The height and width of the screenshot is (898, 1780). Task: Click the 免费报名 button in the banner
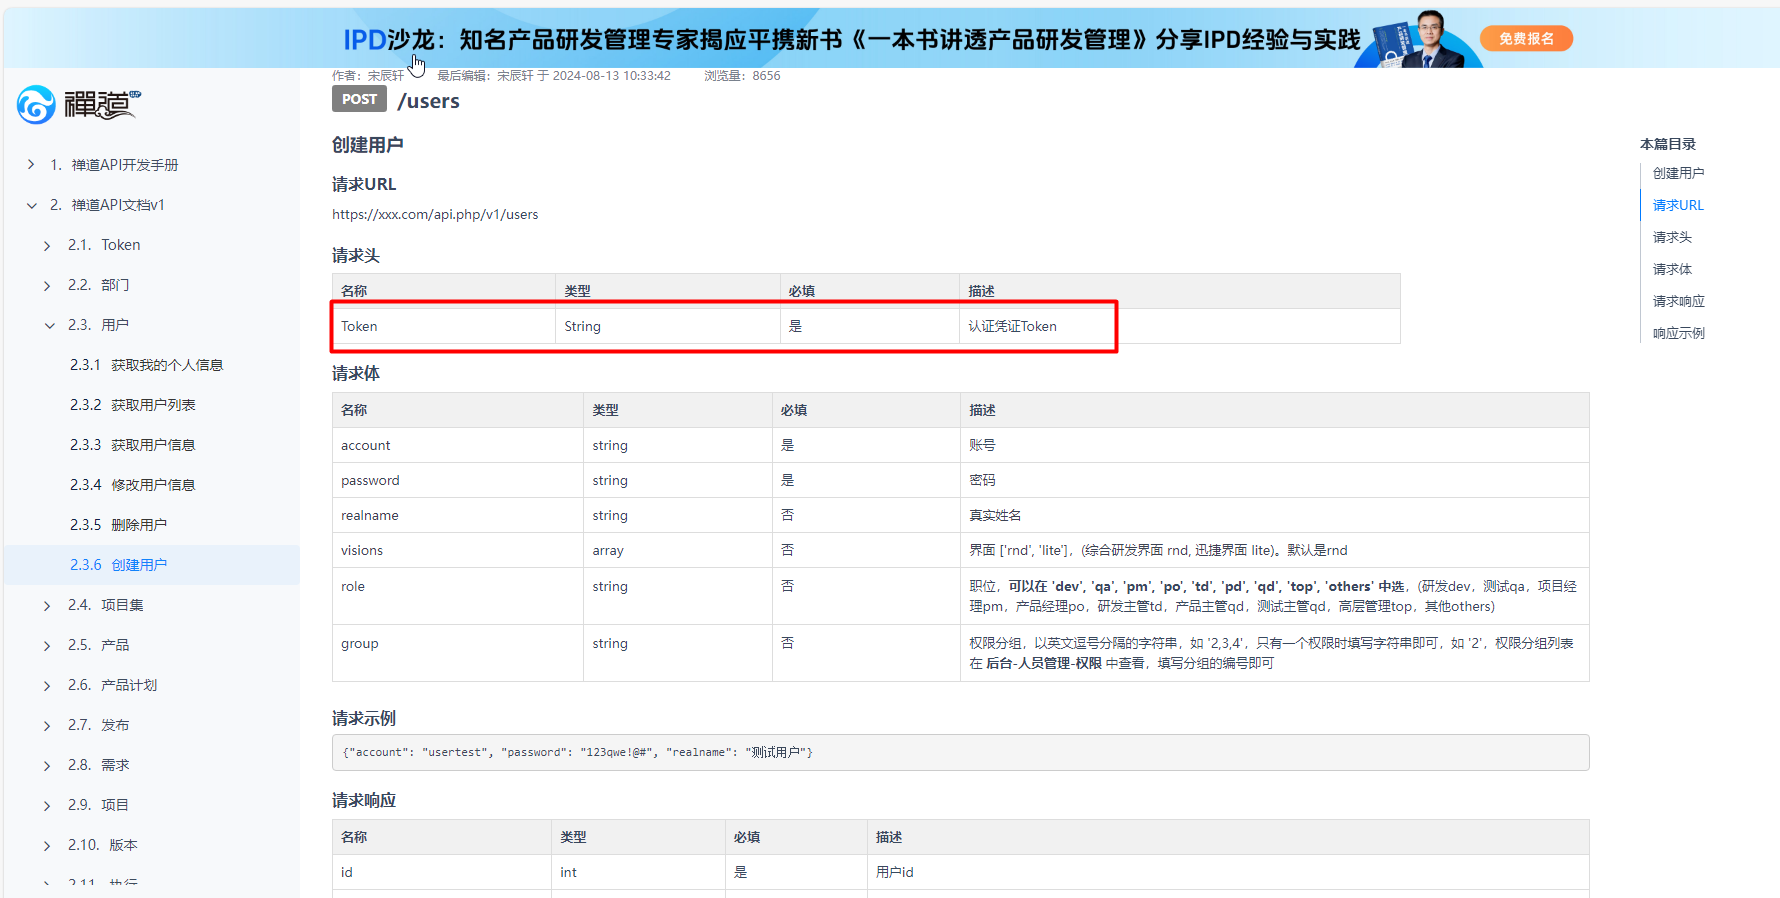pyautogui.click(x=1526, y=39)
